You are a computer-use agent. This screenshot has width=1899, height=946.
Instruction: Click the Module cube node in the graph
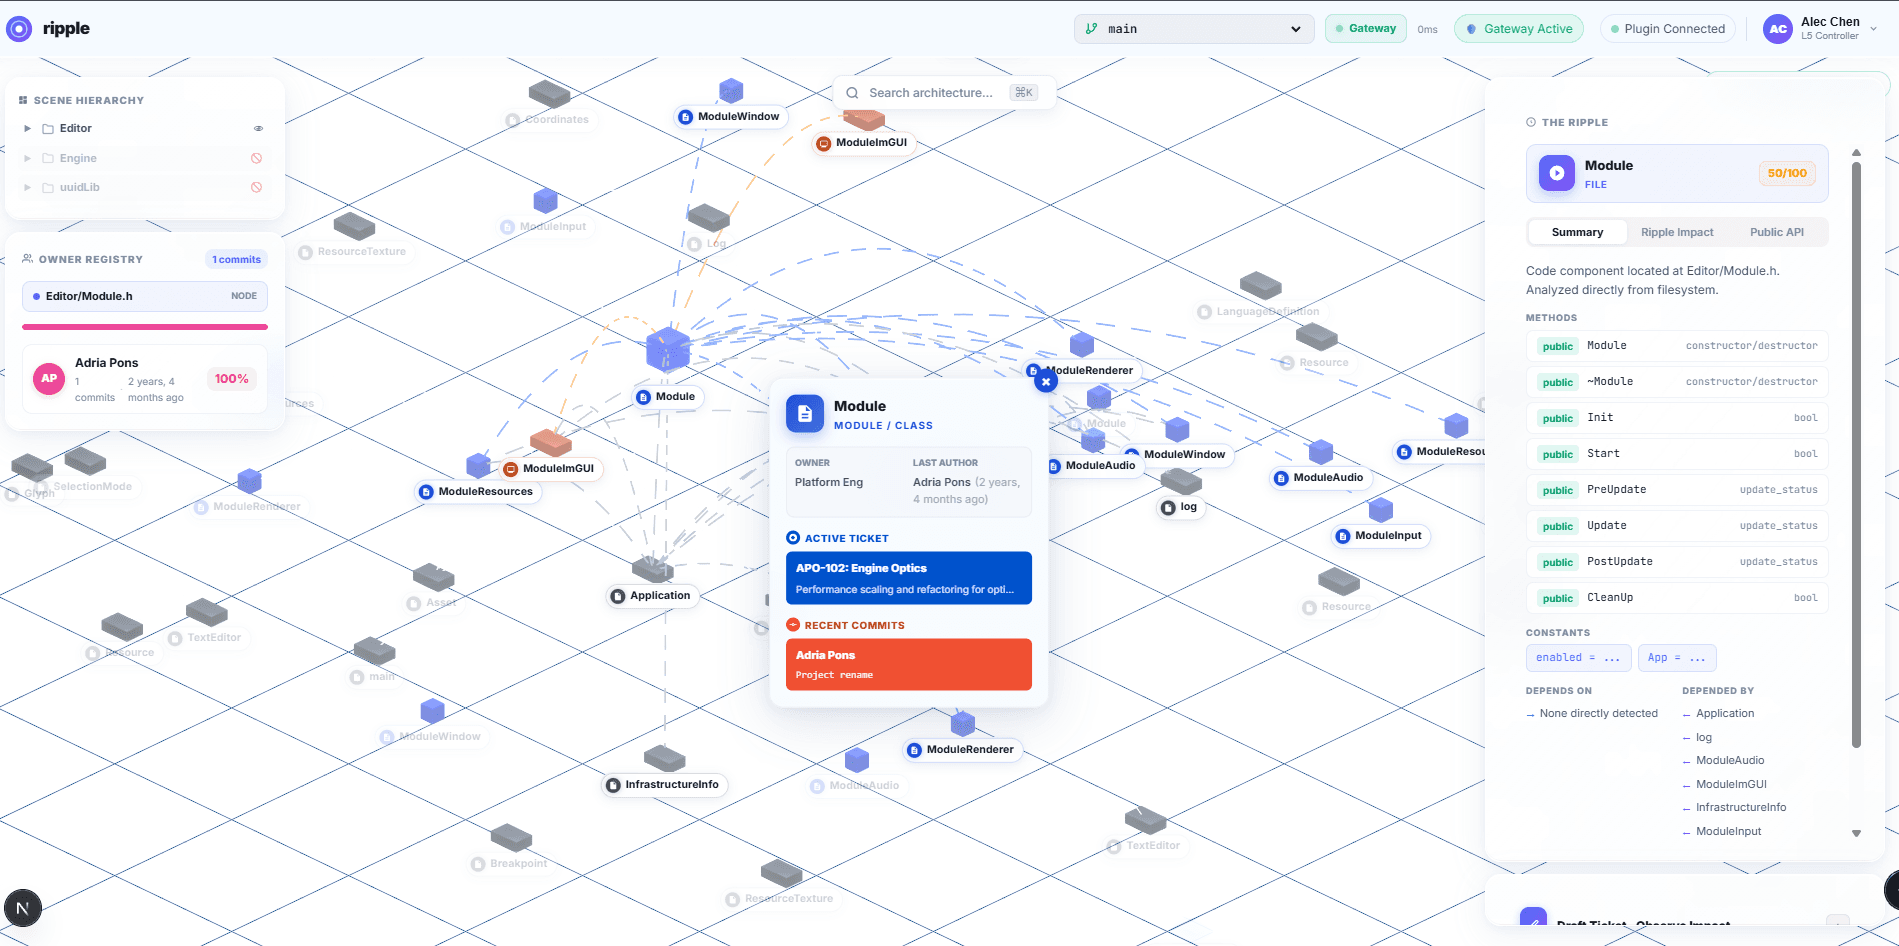click(x=667, y=349)
